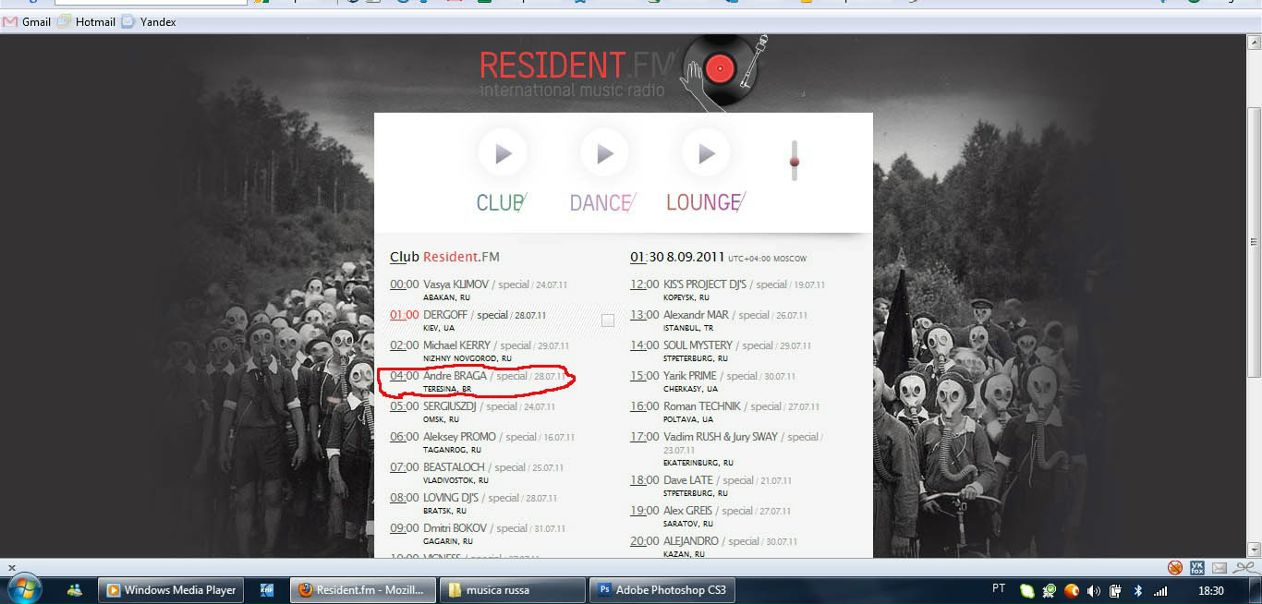Open the Yandex bookmark
1262x604 pixels.
[149, 22]
